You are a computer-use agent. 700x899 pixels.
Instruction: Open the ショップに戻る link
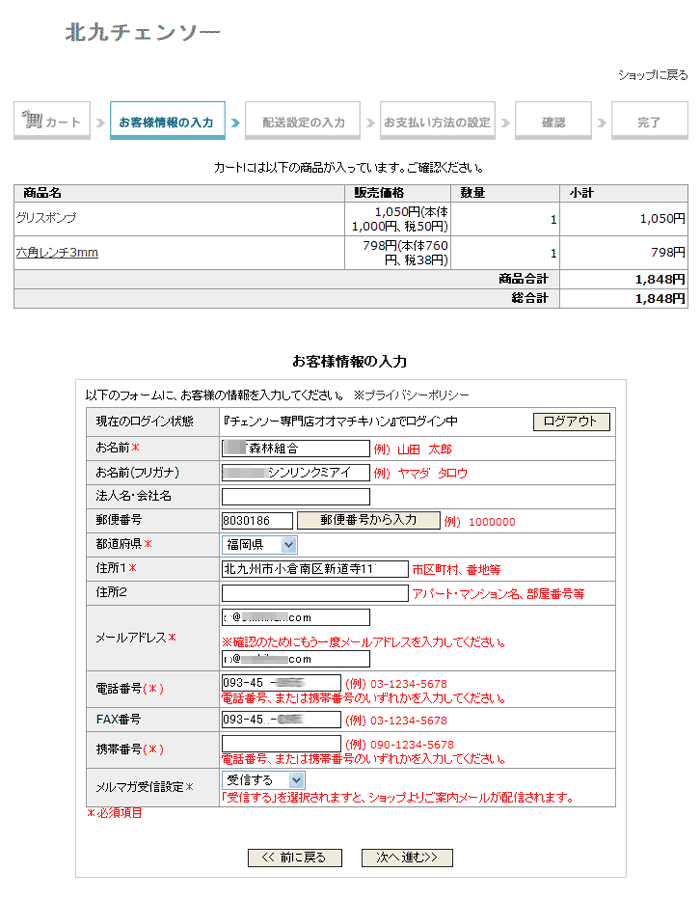point(652,75)
